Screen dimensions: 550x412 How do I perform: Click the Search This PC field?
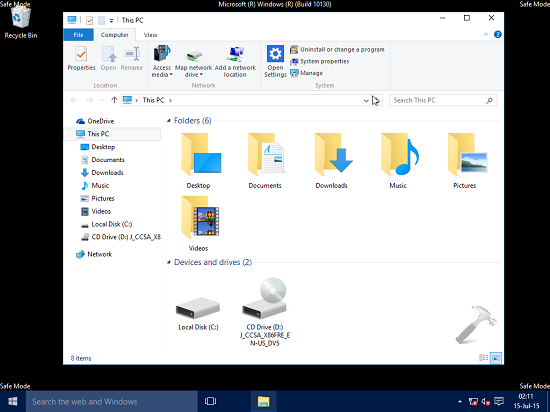pyautogui.click(x=443, y=100)
